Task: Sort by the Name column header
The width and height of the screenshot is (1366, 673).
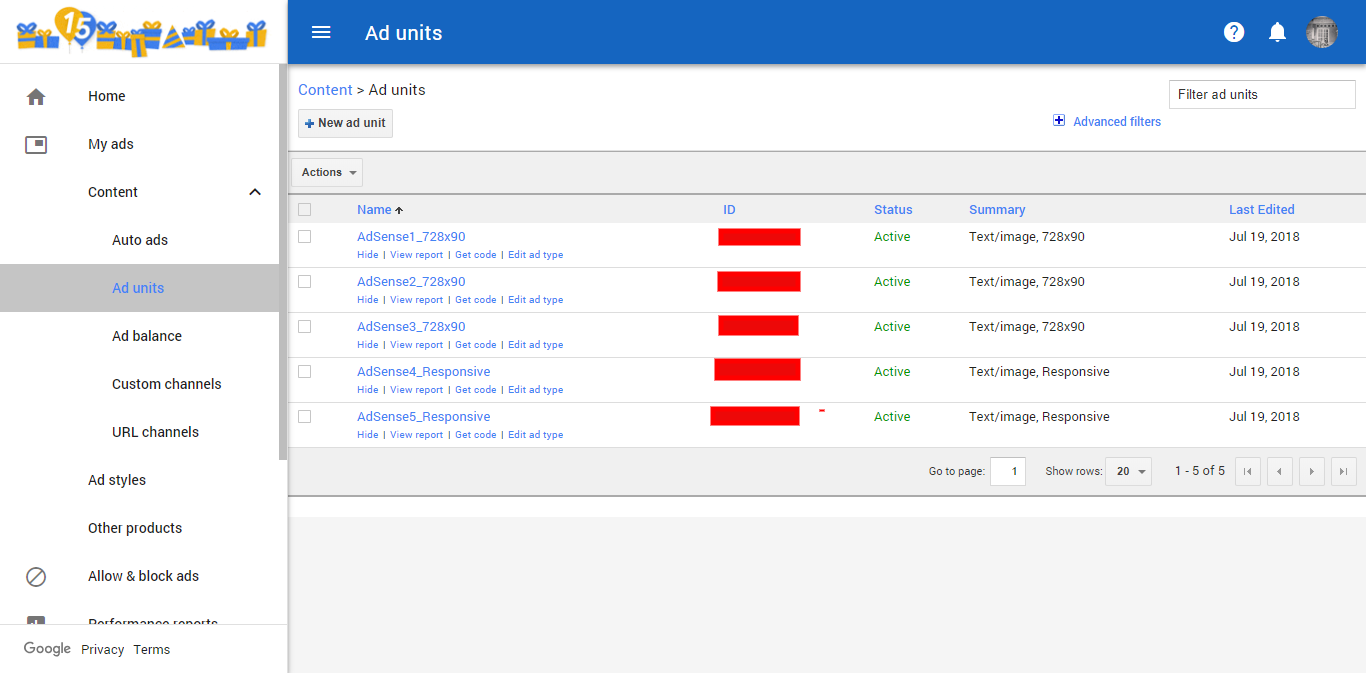Action: (375, 210)
